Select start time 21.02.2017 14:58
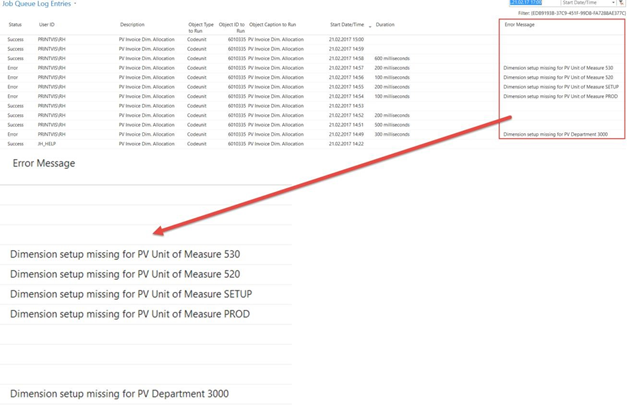 click(x=346, y=58)
